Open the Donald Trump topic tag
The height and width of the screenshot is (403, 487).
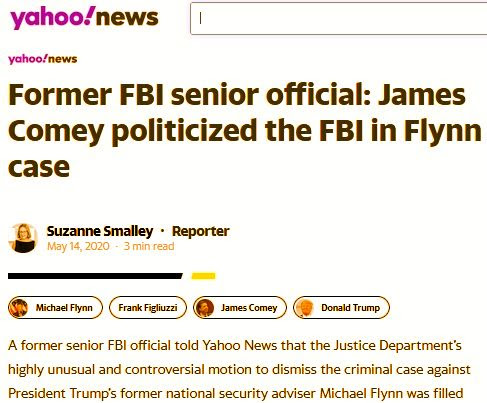coord(341,307)
